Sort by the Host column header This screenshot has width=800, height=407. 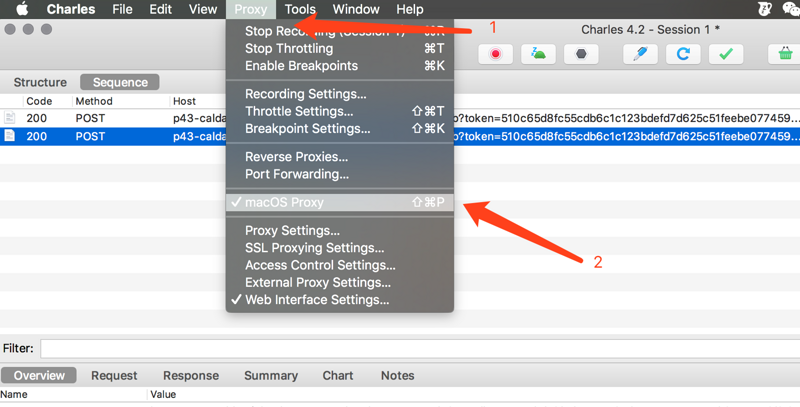(x=184, y=101)
